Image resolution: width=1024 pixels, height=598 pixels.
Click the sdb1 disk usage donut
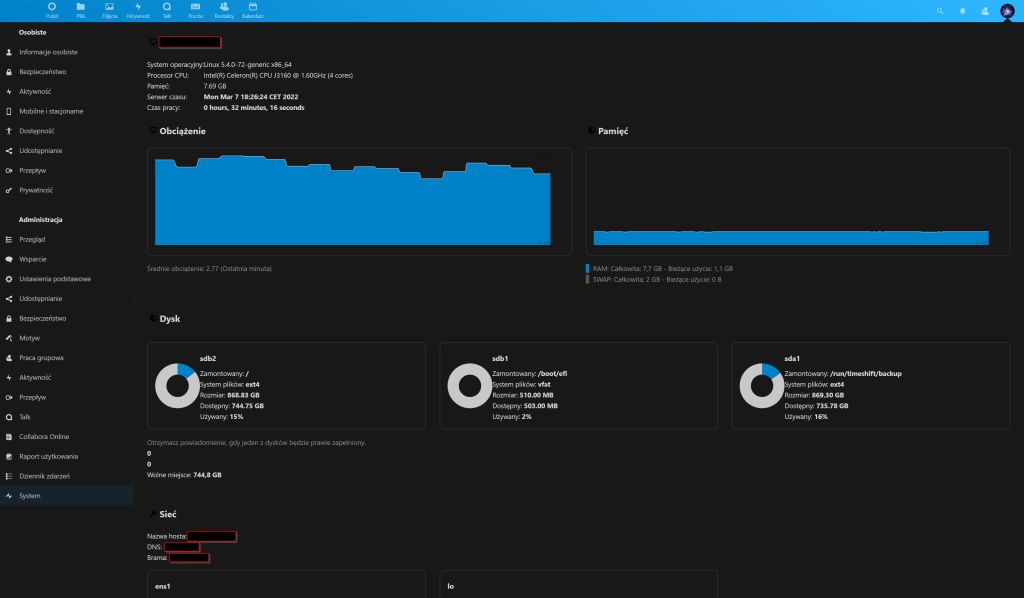click(469, 386)
